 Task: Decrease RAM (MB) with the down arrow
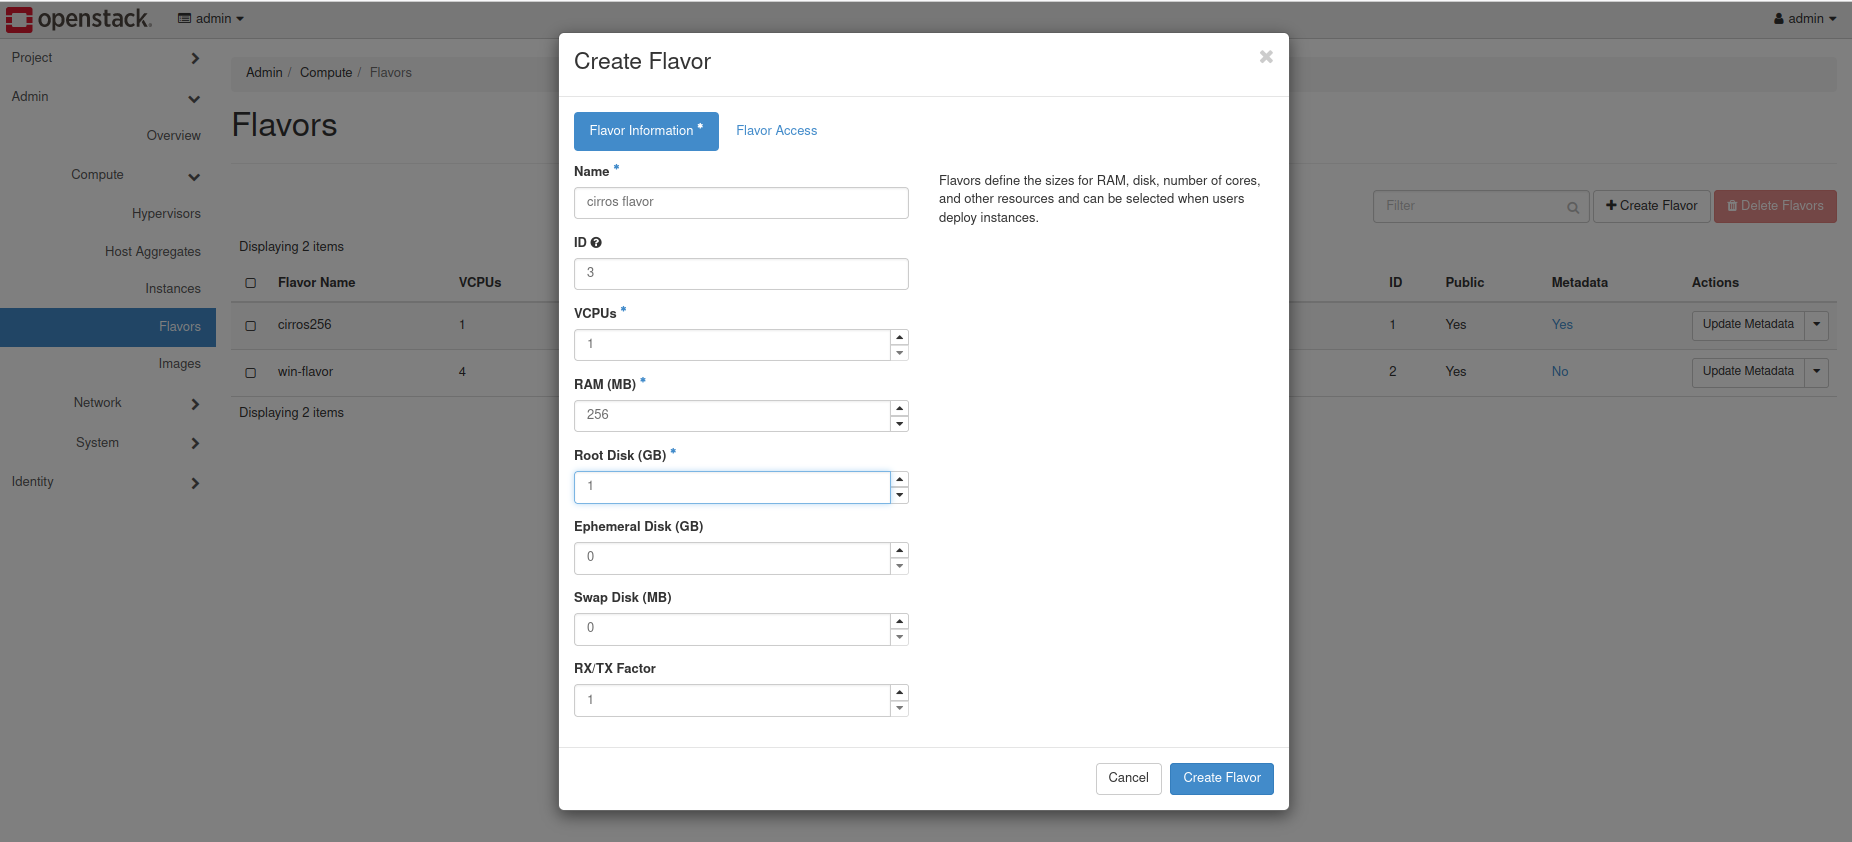pos(900,424)
